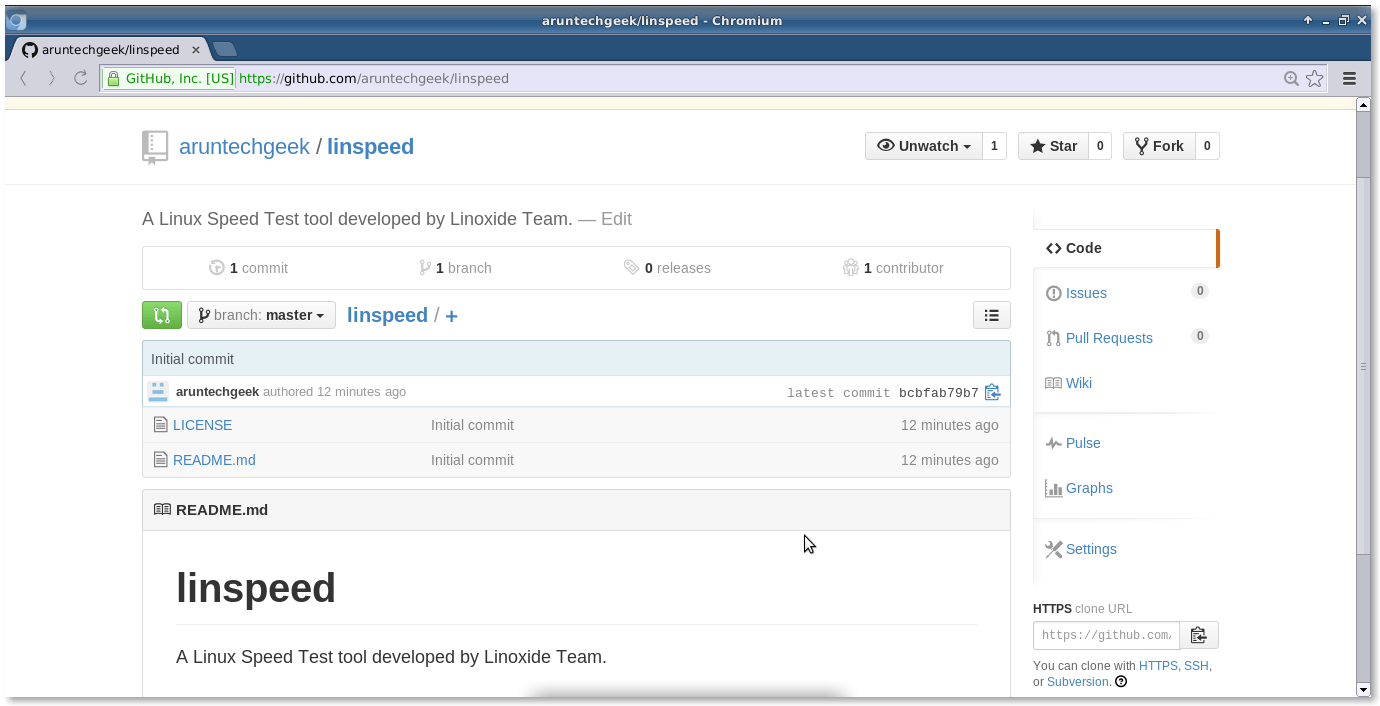1380x706 pixels.
Task: Open the README.md file
Action: pyautogui.click(x=213, y=459)
